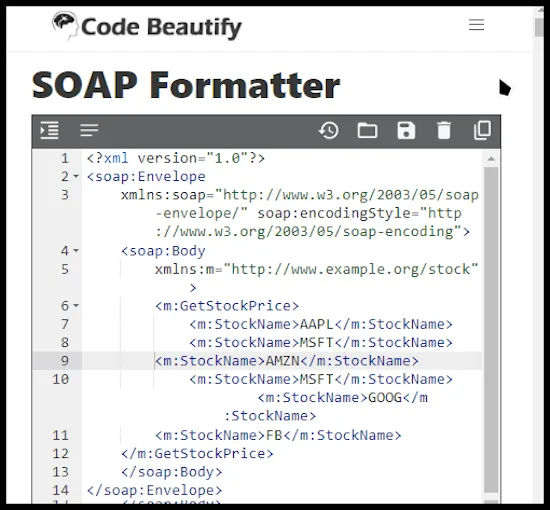Clear editor with trash icon
Viewport: 550px width, 510px height.
[444, 130]
